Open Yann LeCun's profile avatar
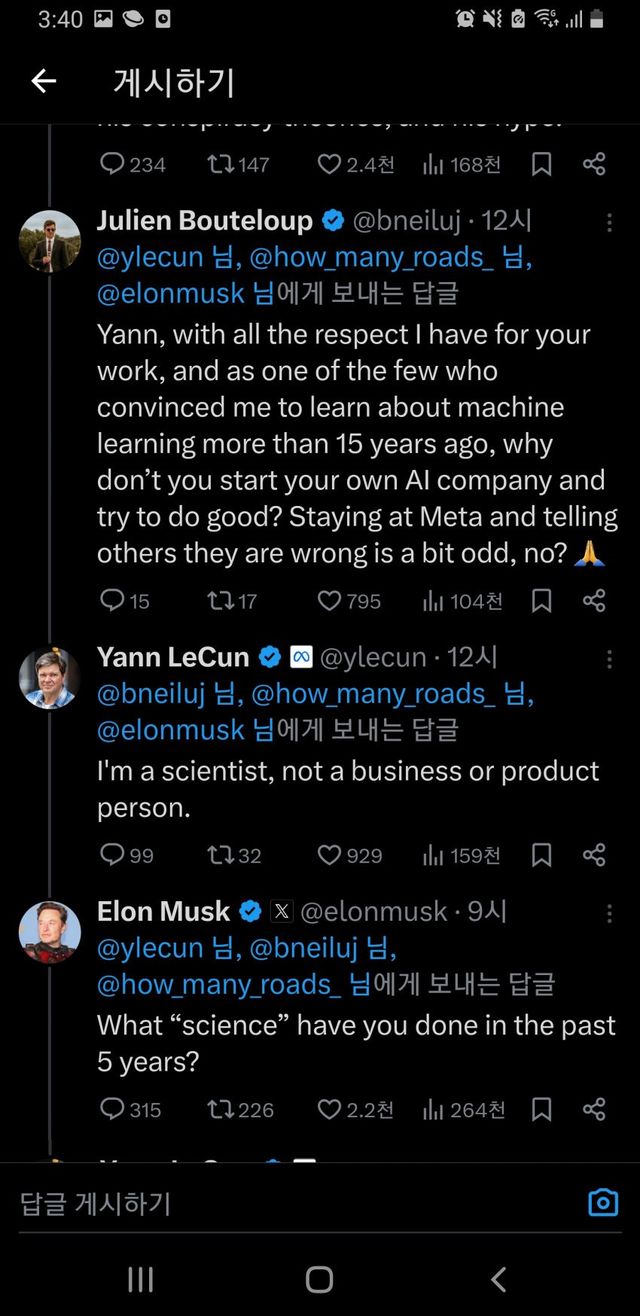 (50, 678)
